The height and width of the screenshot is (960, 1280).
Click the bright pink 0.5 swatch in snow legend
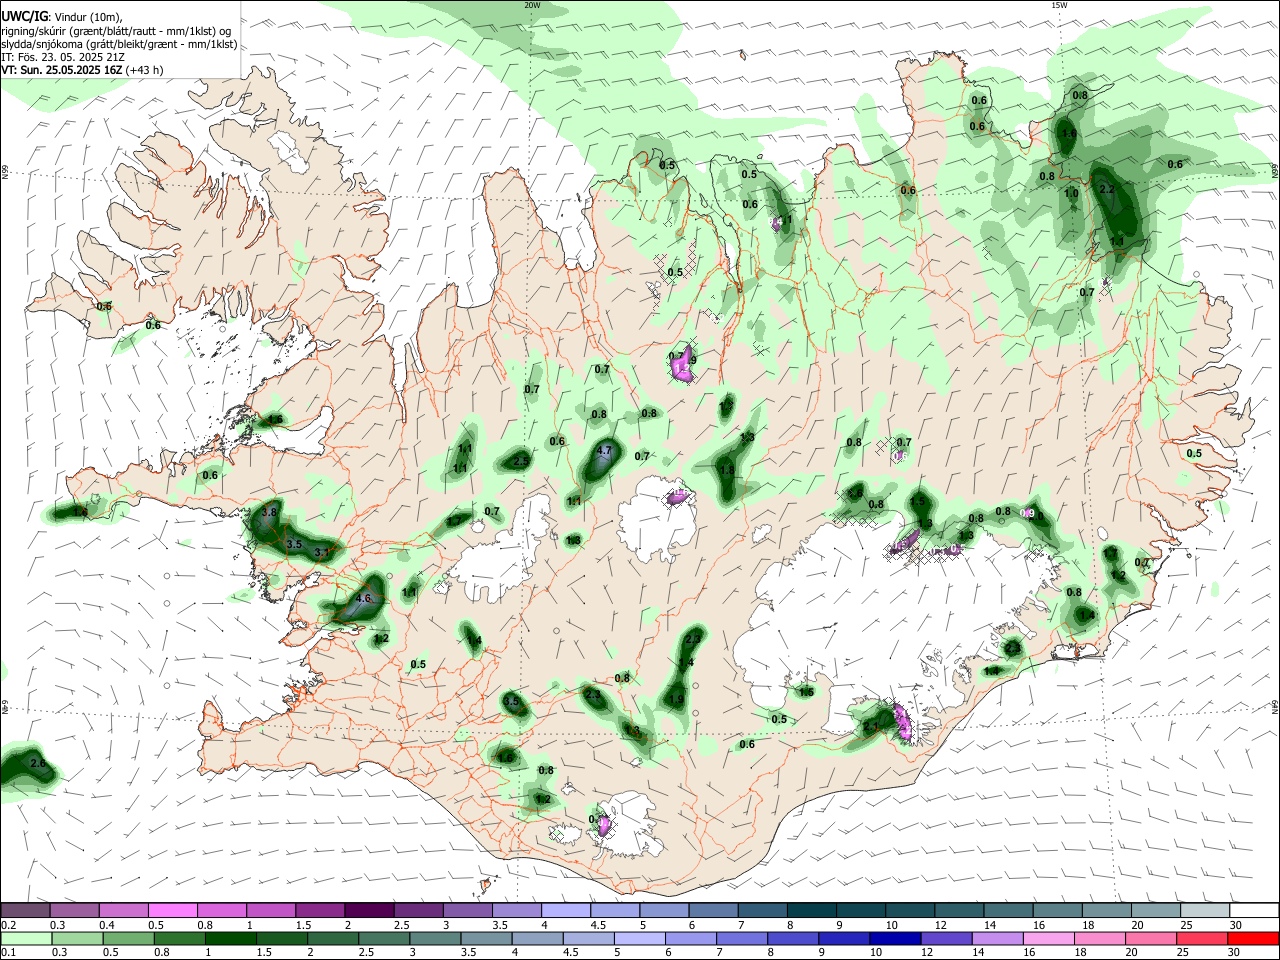[x=172, y=910]
